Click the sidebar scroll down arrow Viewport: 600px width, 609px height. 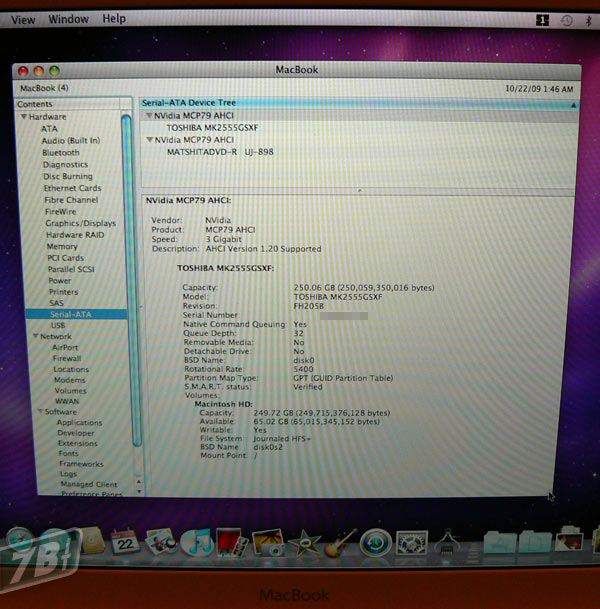[x=139, y=492]
